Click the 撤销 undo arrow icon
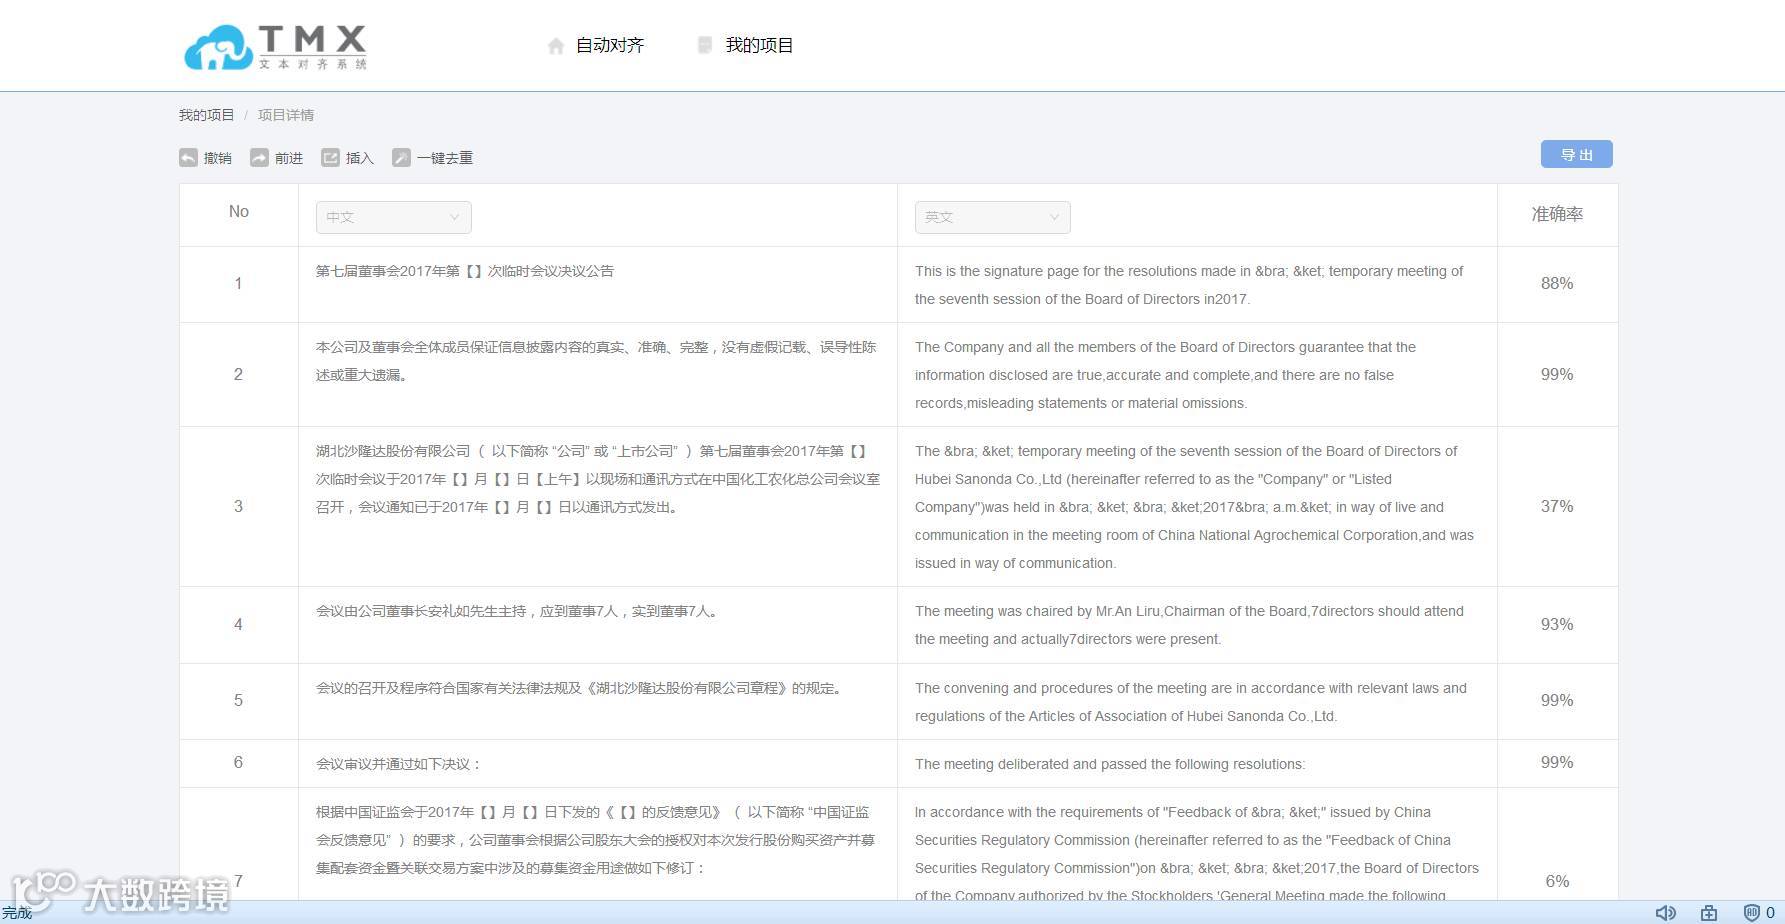This screenshot has width=1785, height=924. pos(188,158)
